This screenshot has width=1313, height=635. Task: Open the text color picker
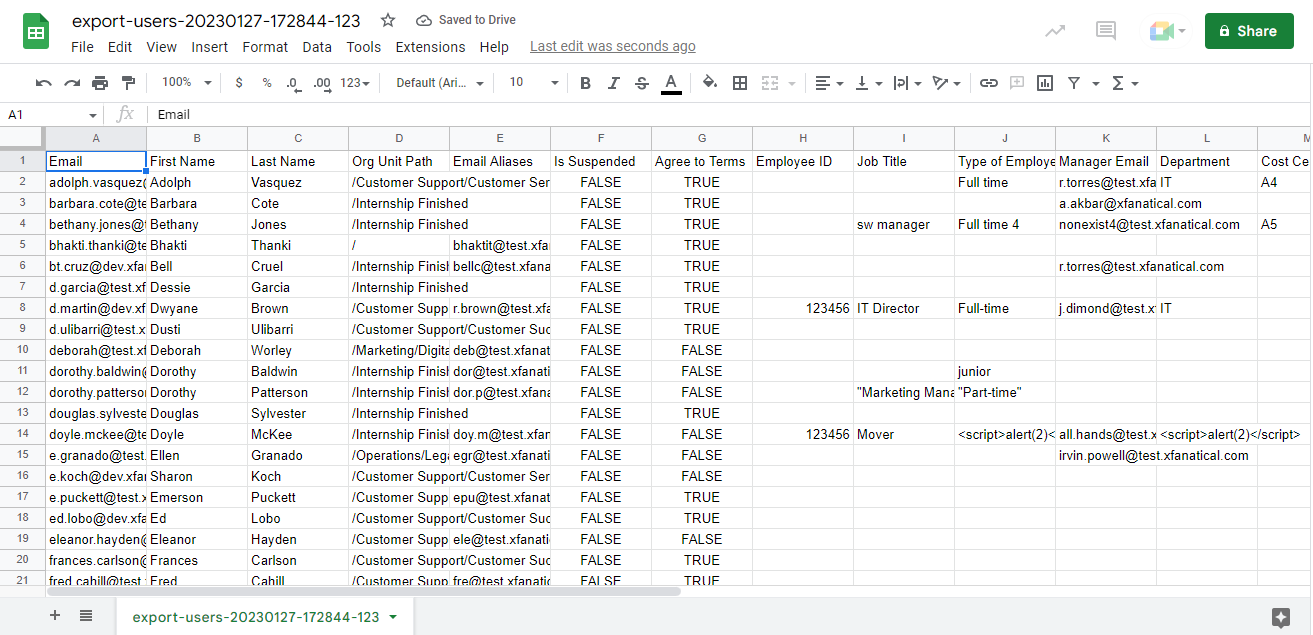pyautogui.click(x=671, y=83)
